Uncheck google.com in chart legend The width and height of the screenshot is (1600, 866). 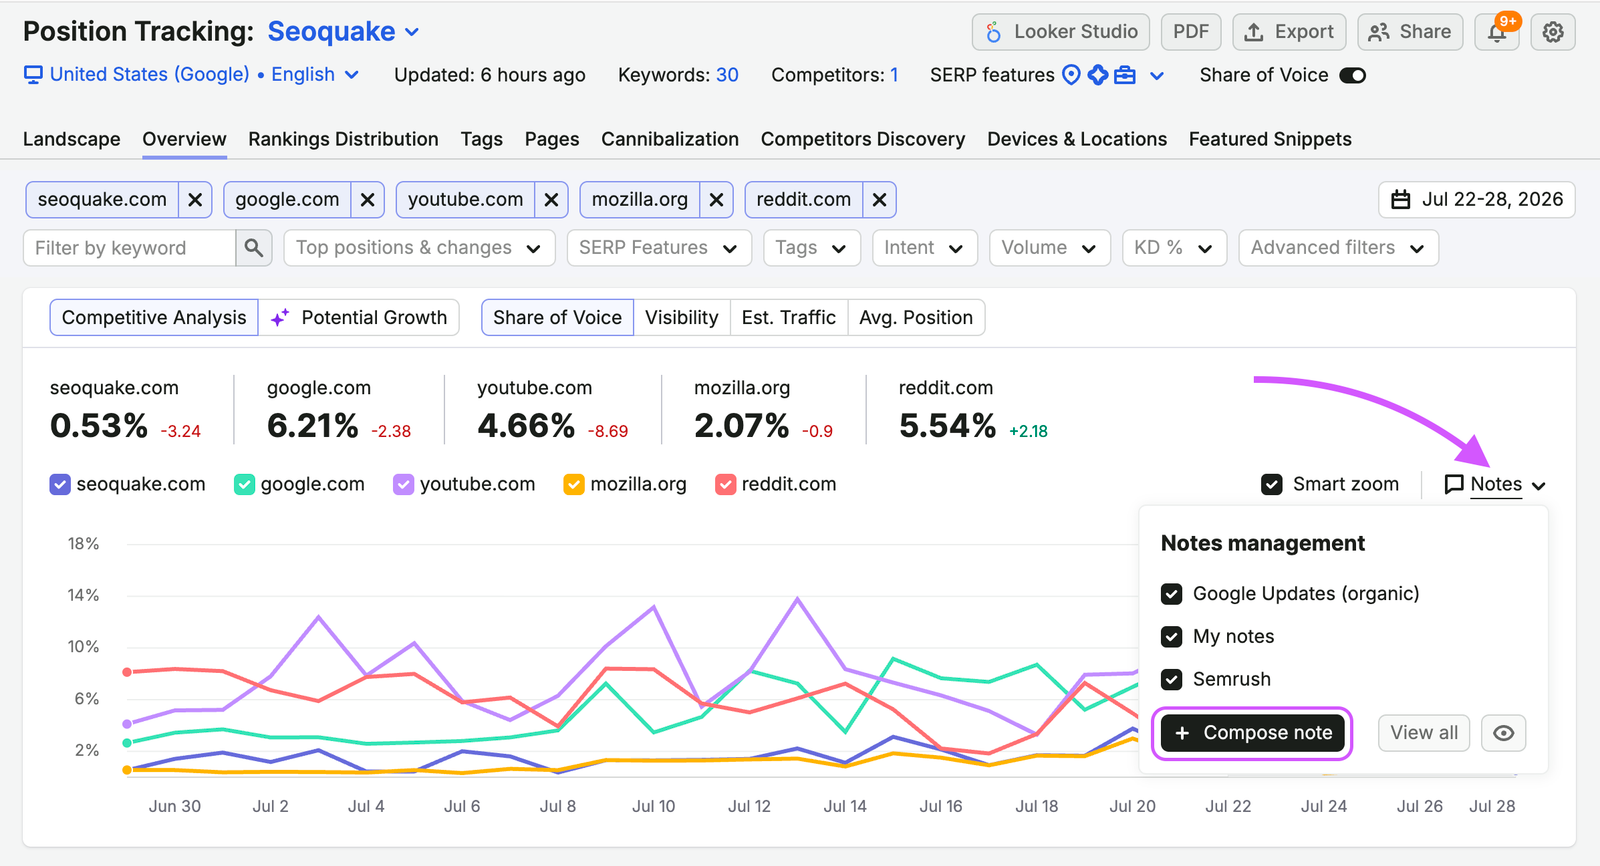[244, 485]
